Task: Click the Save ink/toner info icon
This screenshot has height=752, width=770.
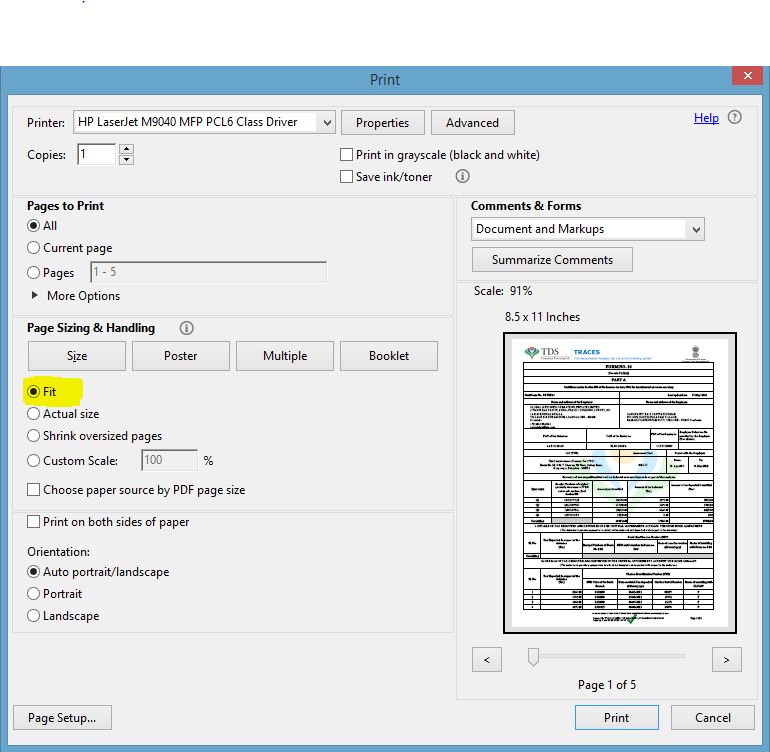Action: 462,176
